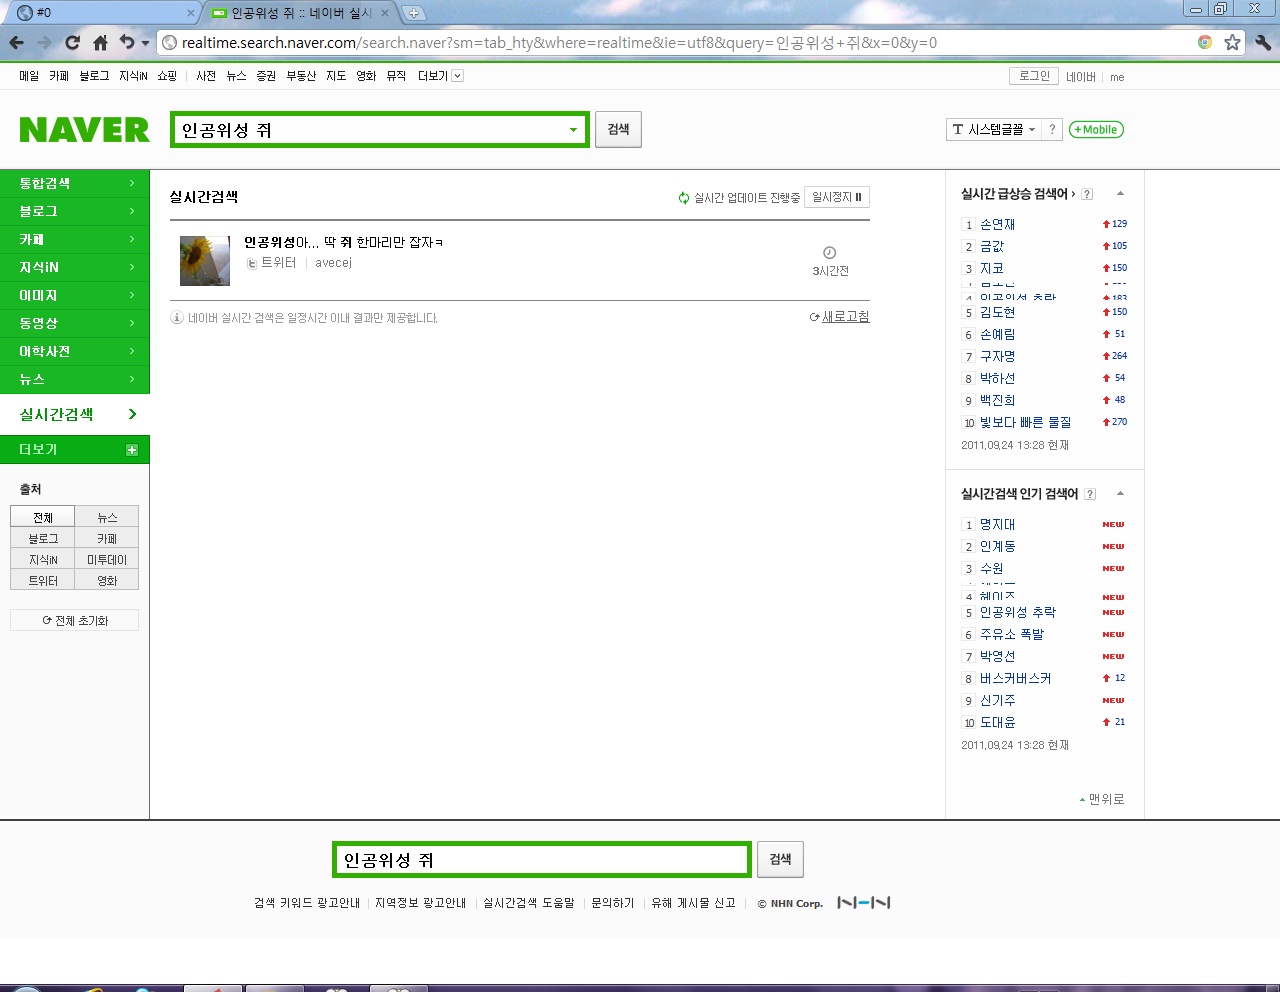1280x992 pixels.
Task: Switch to the 통합검색 sidebar tab
Action: [x=75, y=183]
